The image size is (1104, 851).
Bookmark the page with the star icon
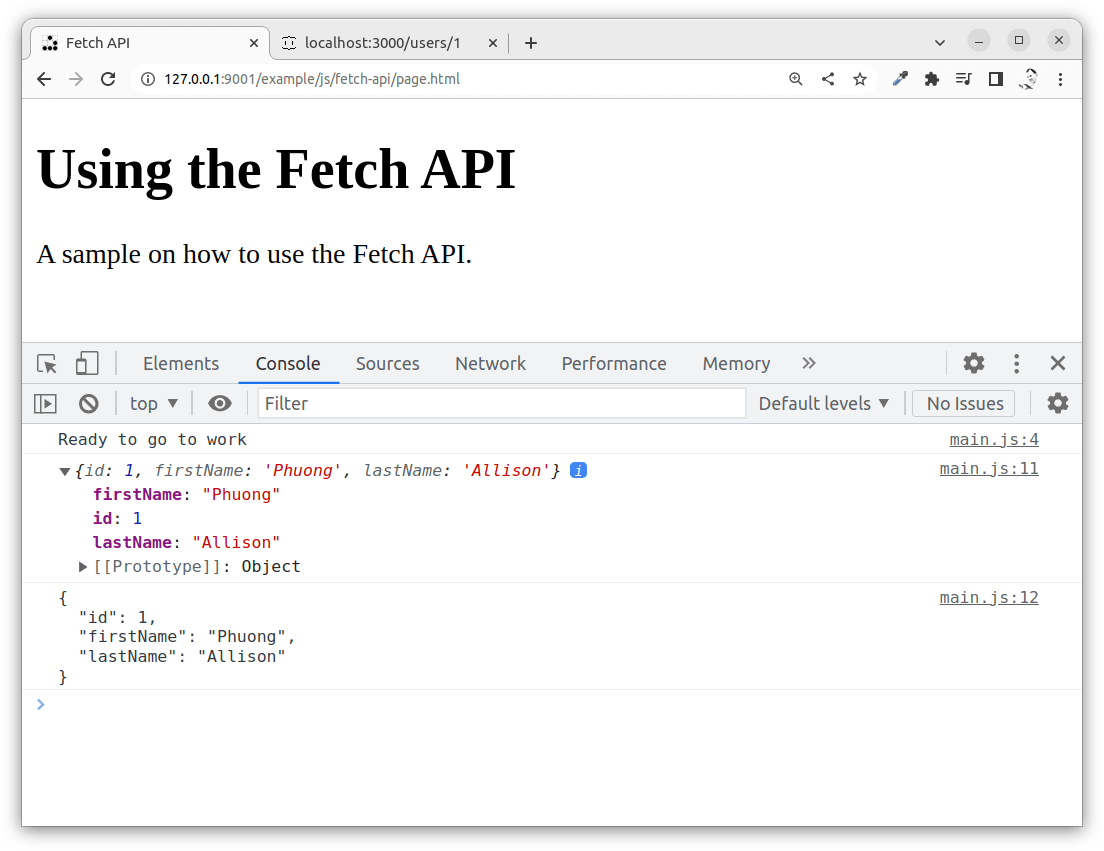click(860, 79)
